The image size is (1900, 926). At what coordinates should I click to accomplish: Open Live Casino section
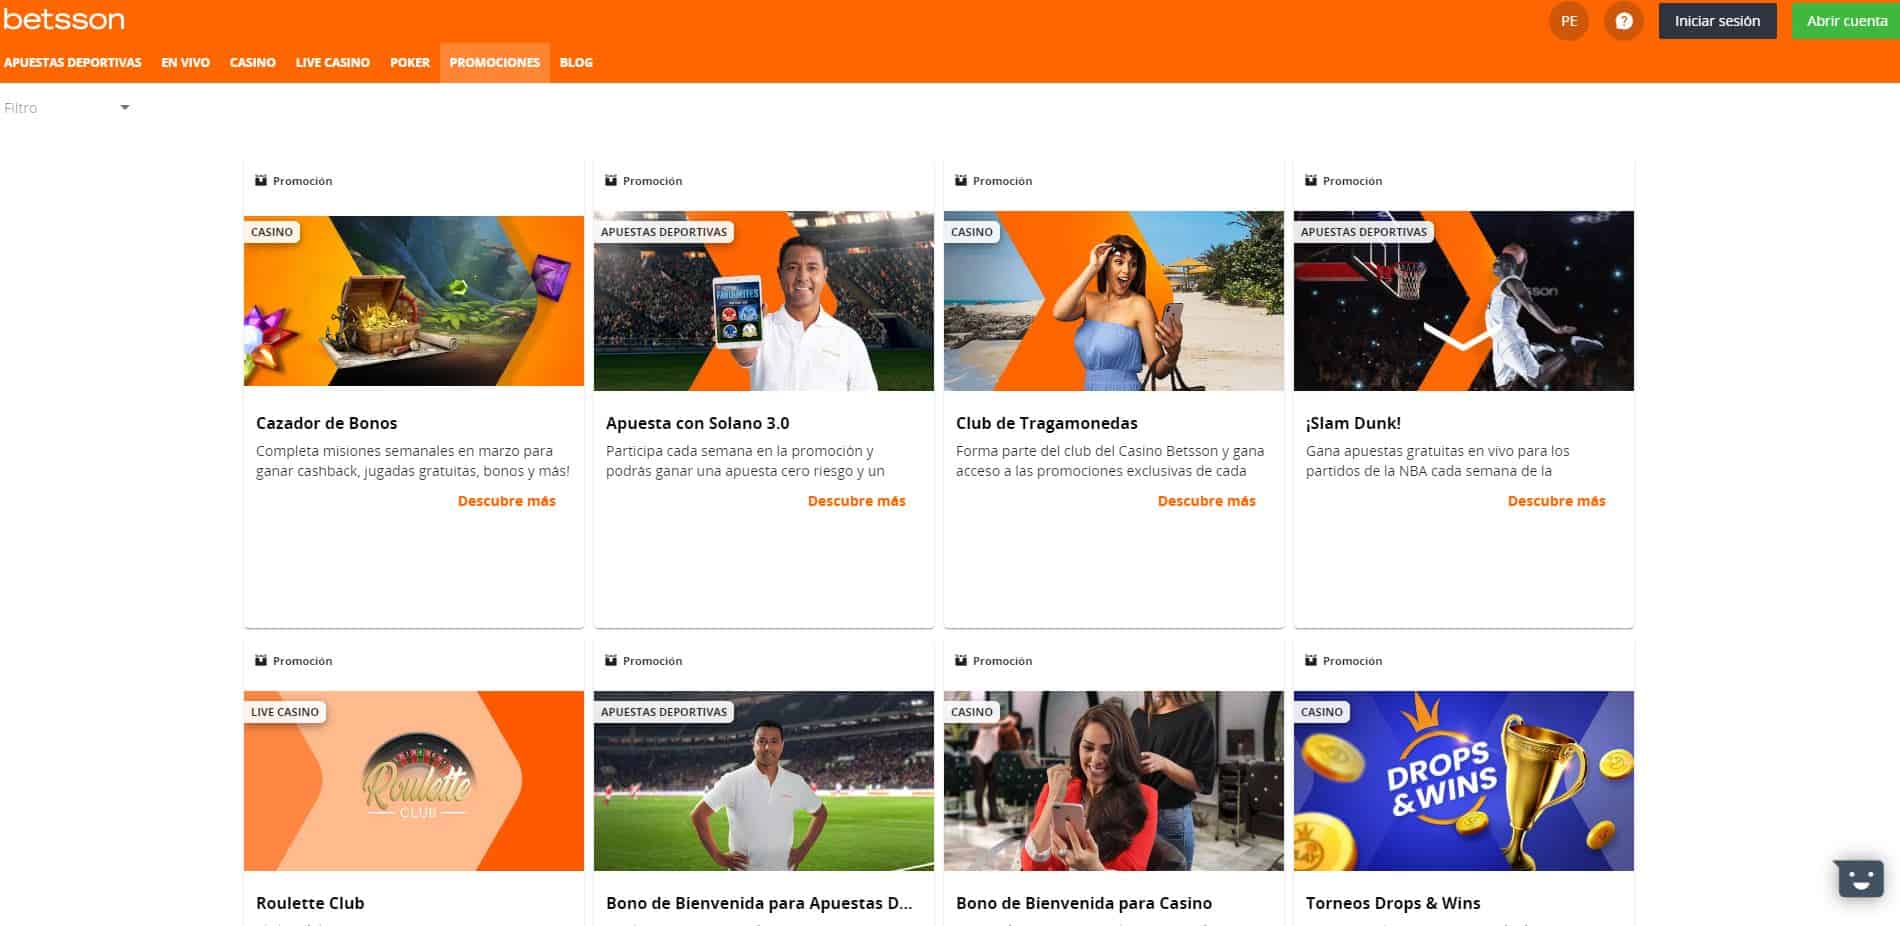[333, 62]
